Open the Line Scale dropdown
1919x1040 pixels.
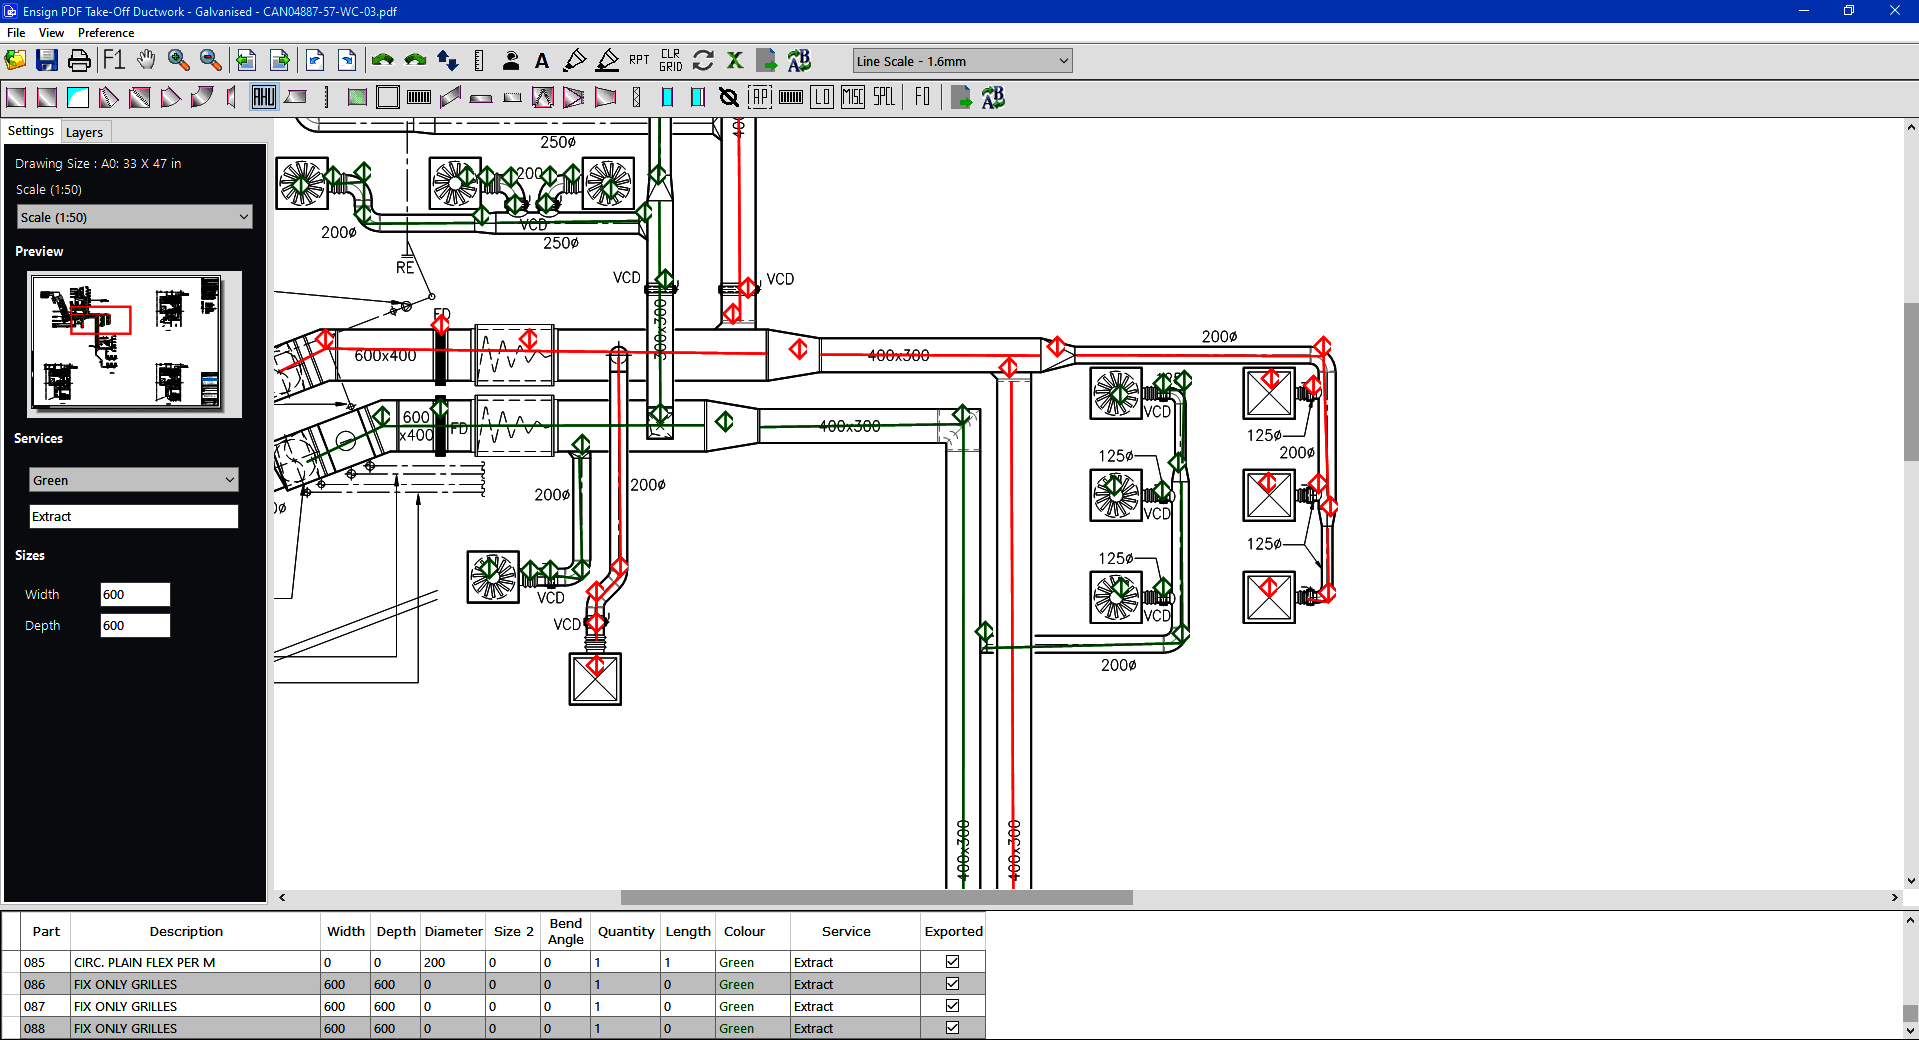pos(962,61)
